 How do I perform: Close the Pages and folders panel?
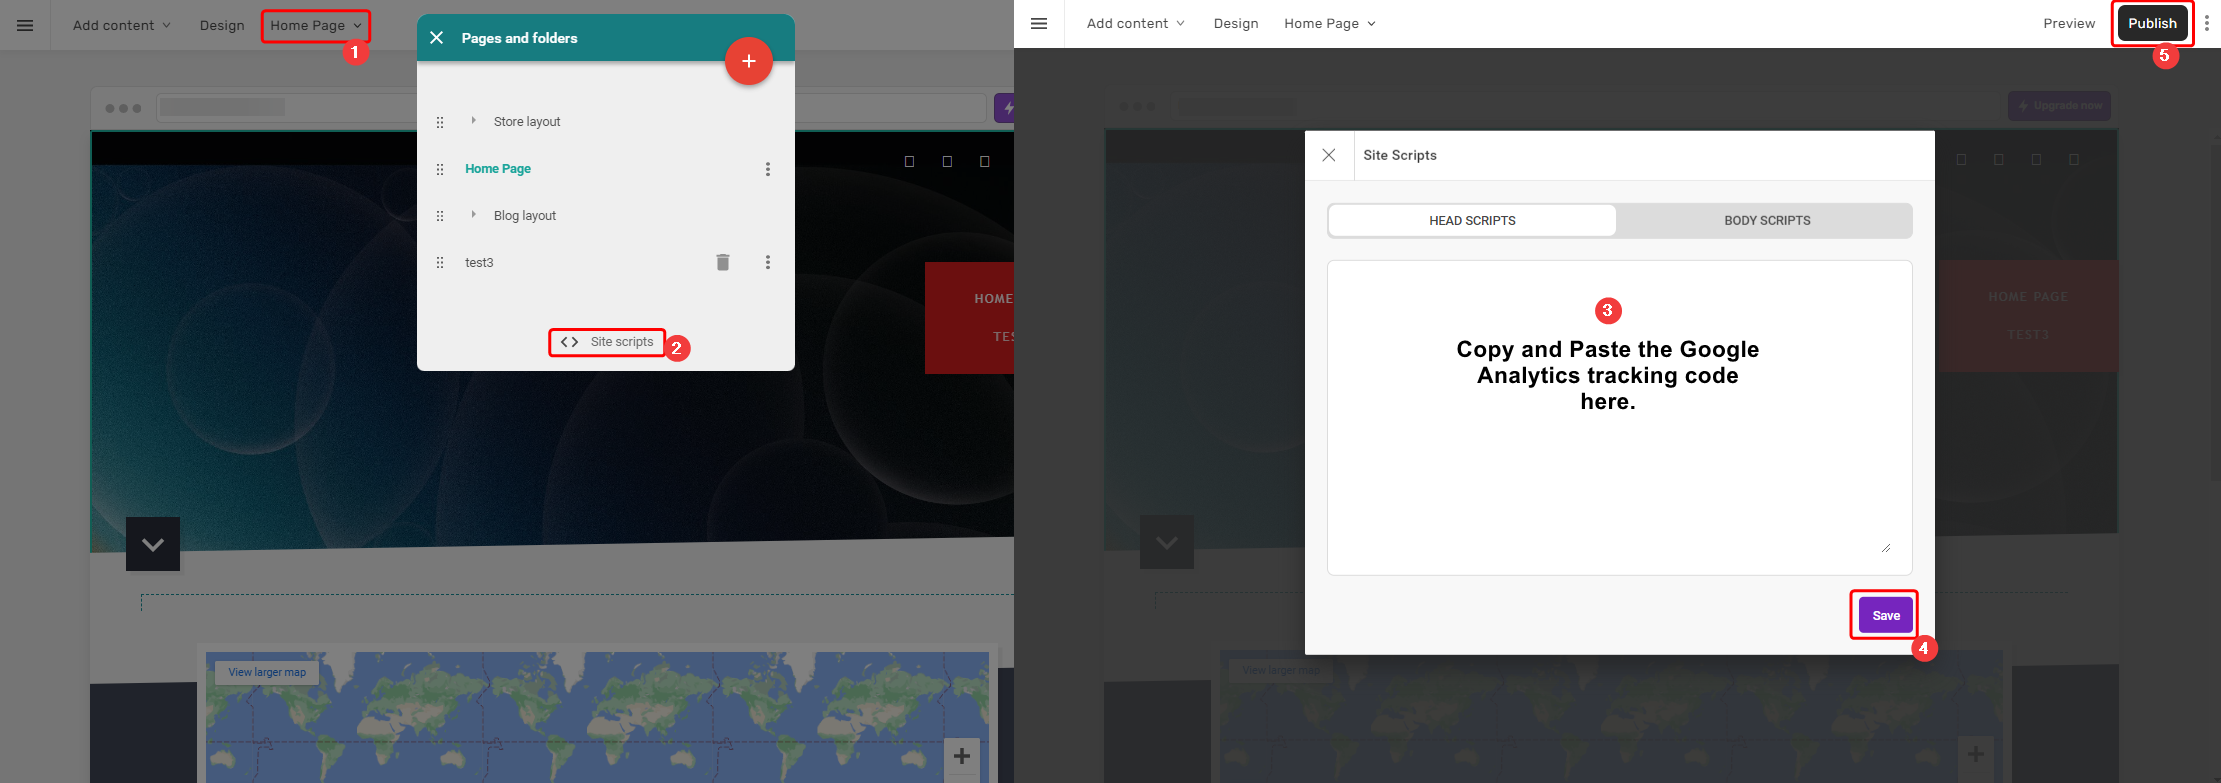coord(436,38)
